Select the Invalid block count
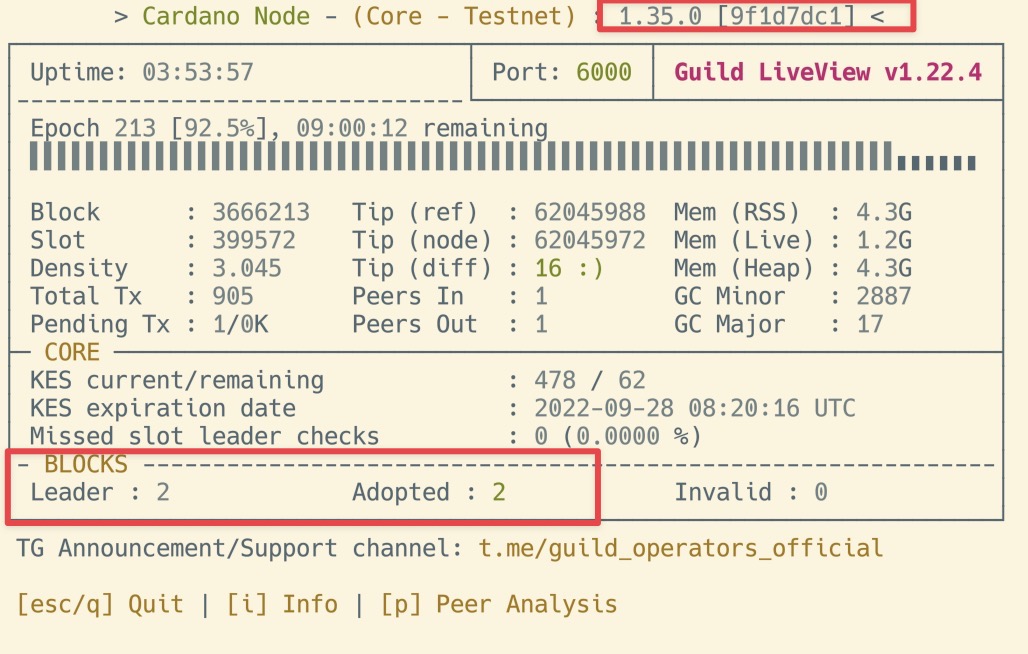This screenshot has height=654, width=1028. pos(821,493)
